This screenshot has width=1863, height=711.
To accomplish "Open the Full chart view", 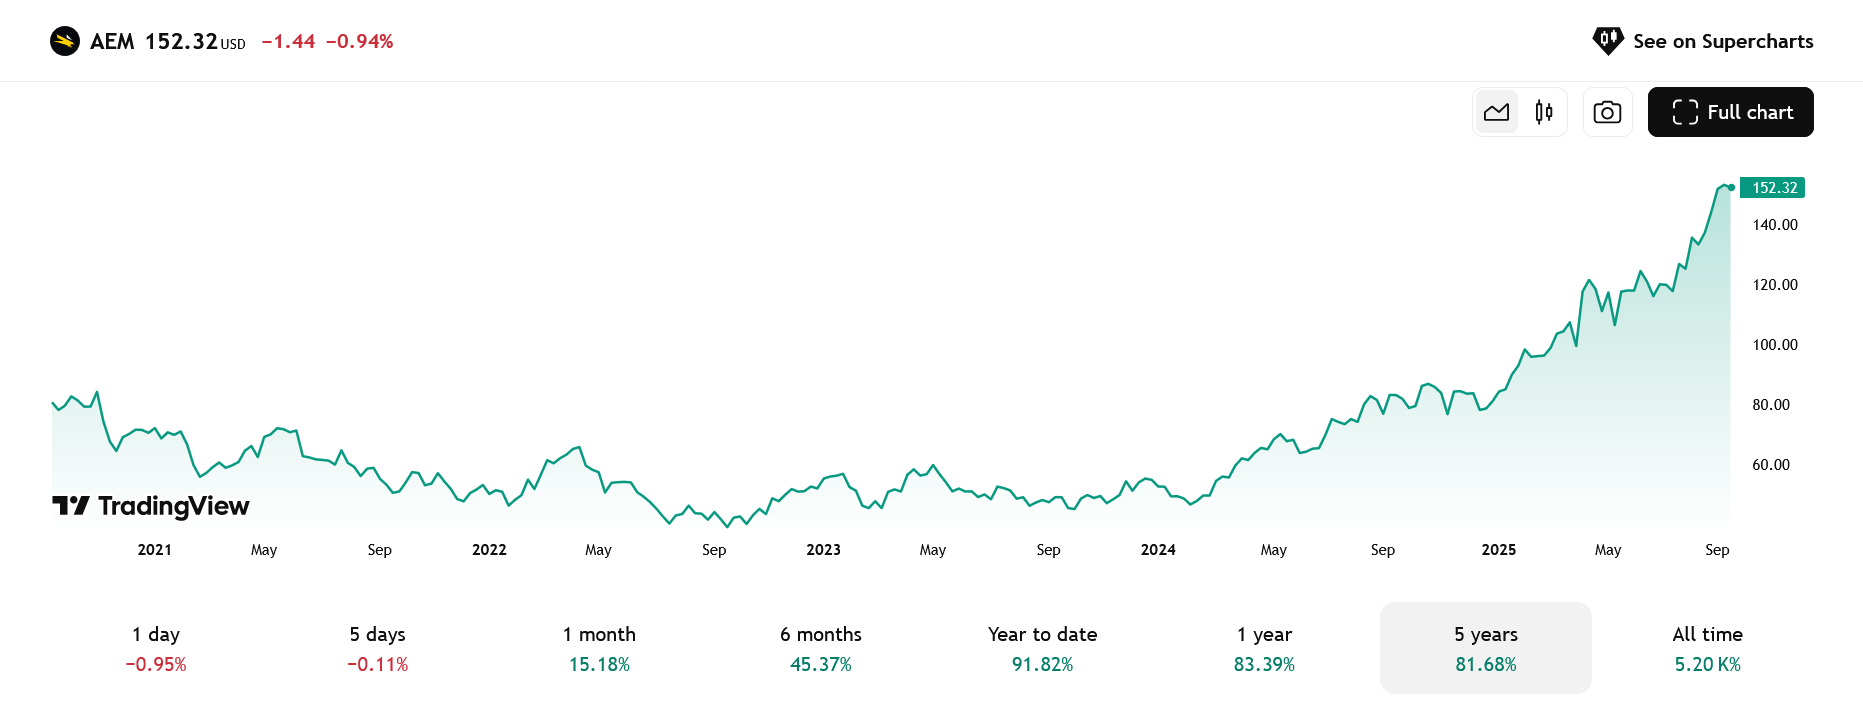I will (x=1730, y=112).
